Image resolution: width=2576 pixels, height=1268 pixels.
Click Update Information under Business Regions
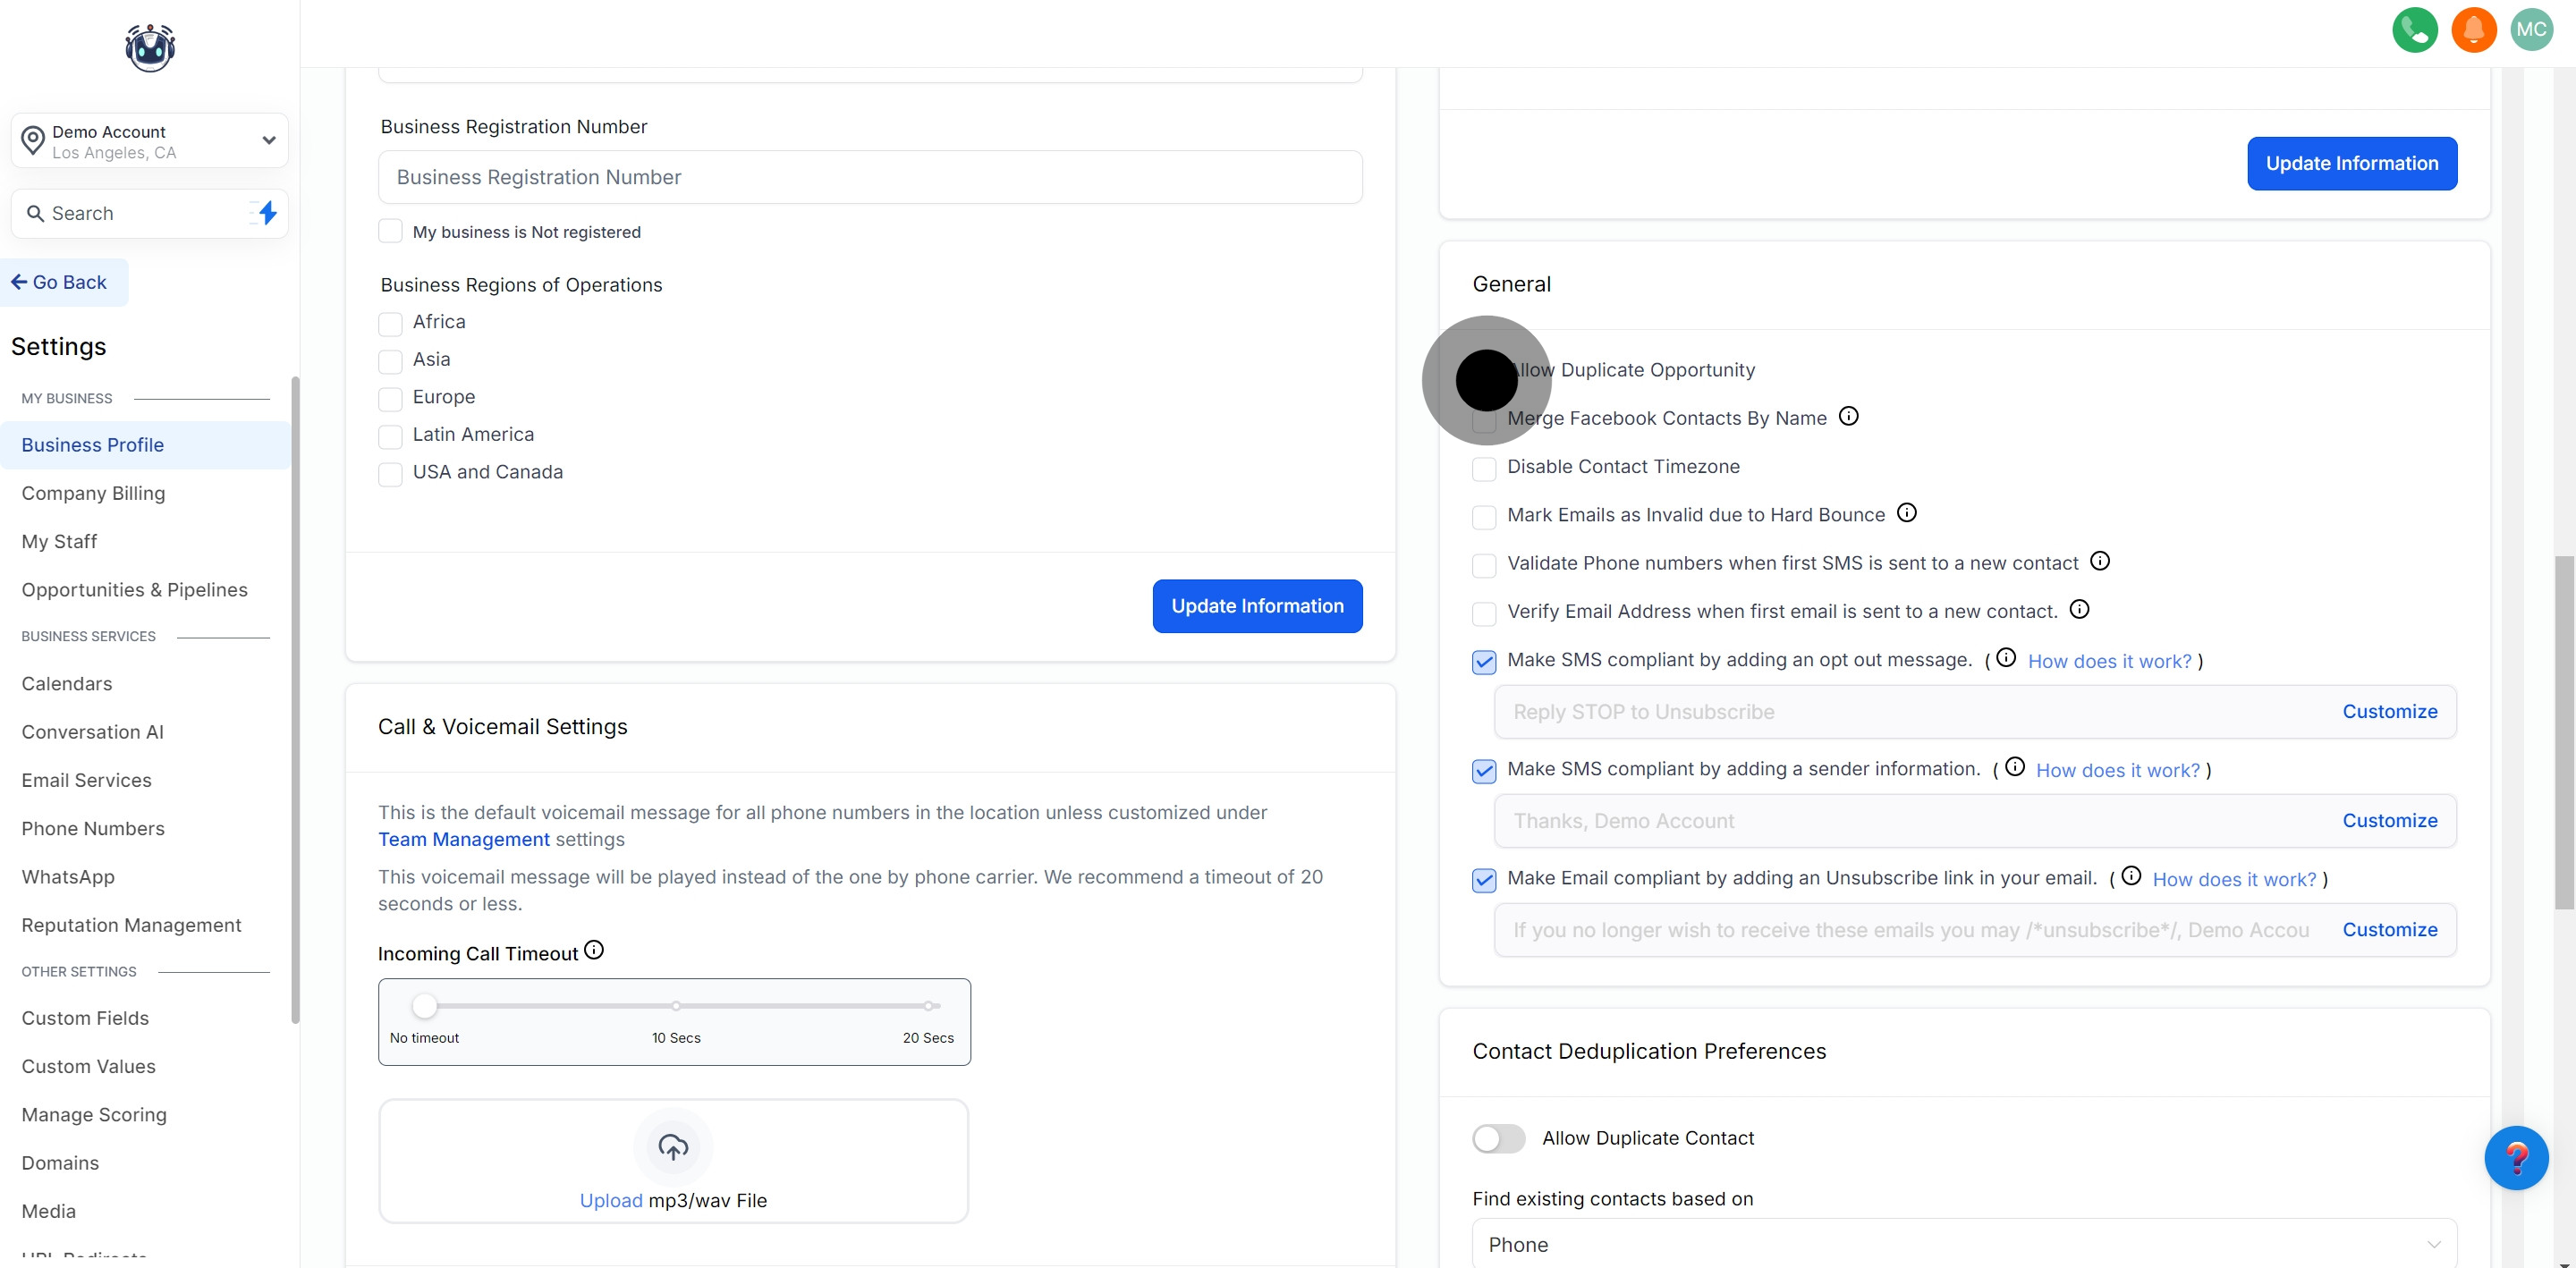point(1257,606)
